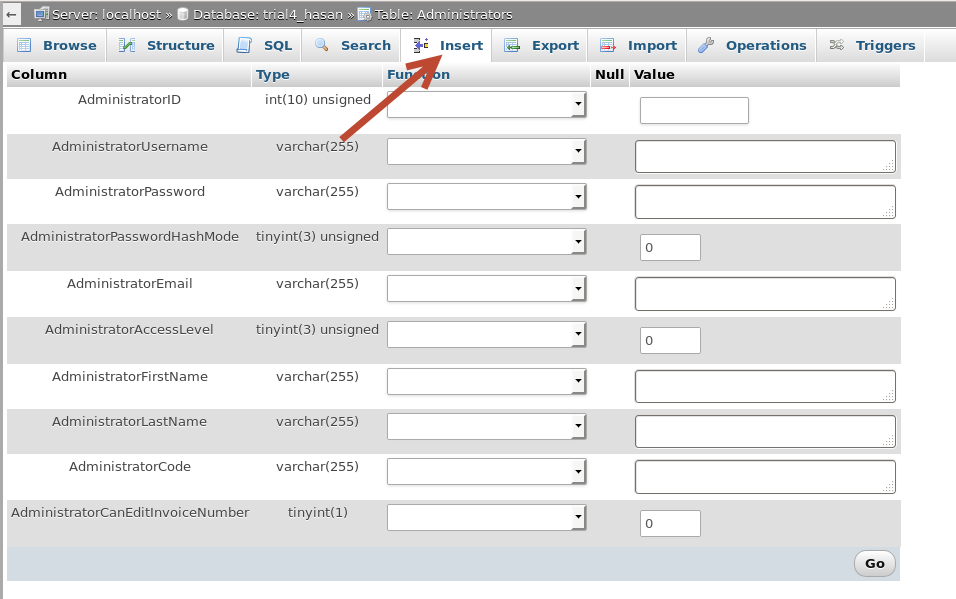This screenshot has width=956, height=599.
Task: Collapse navigation with the left arrow icon
Action: pyautogui.click(x=12, y=15)
